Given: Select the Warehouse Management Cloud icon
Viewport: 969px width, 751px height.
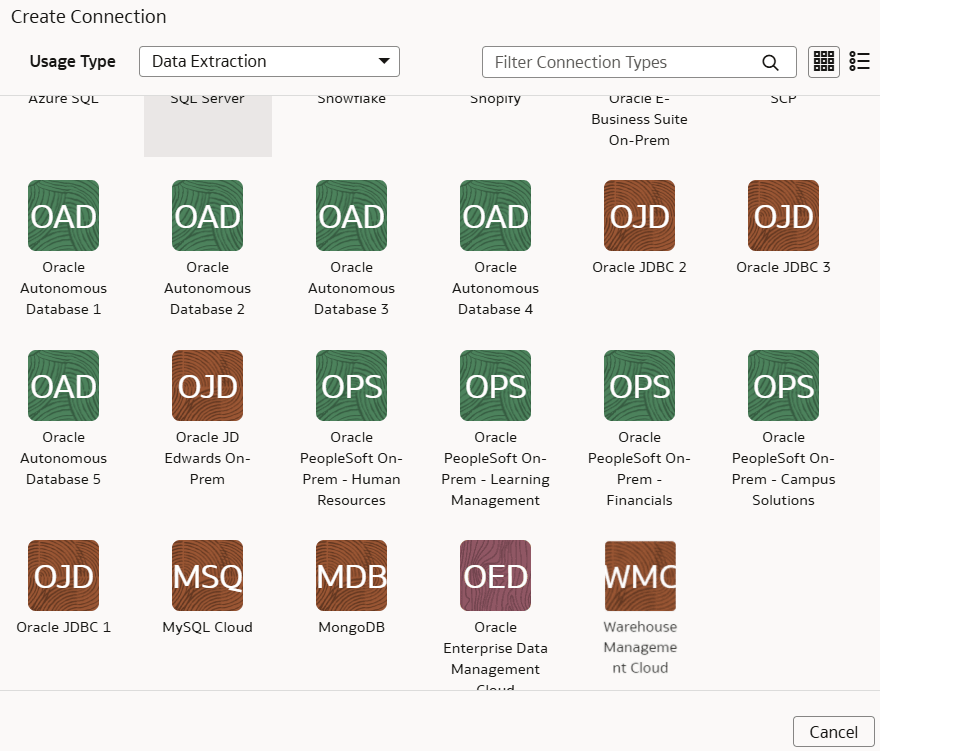Looking at the screenshot, I should tap(639, 575).
